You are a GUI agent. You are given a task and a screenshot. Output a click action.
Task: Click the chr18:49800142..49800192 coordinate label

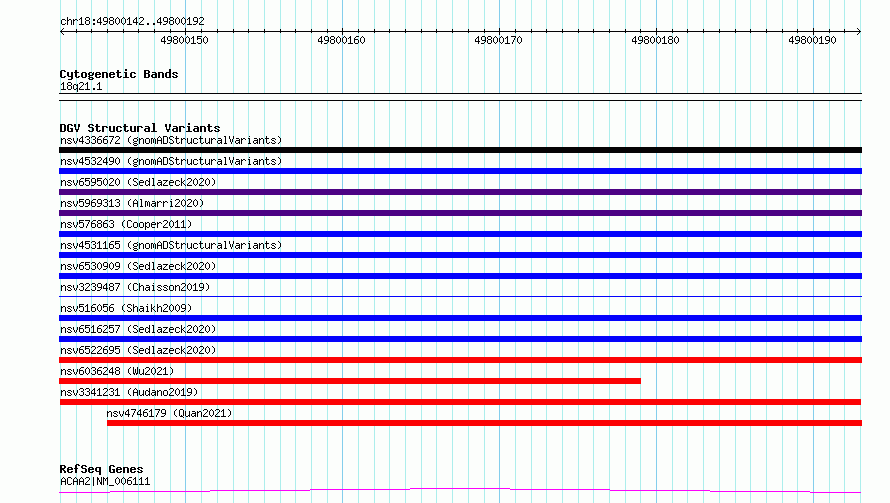coord(132,21)
